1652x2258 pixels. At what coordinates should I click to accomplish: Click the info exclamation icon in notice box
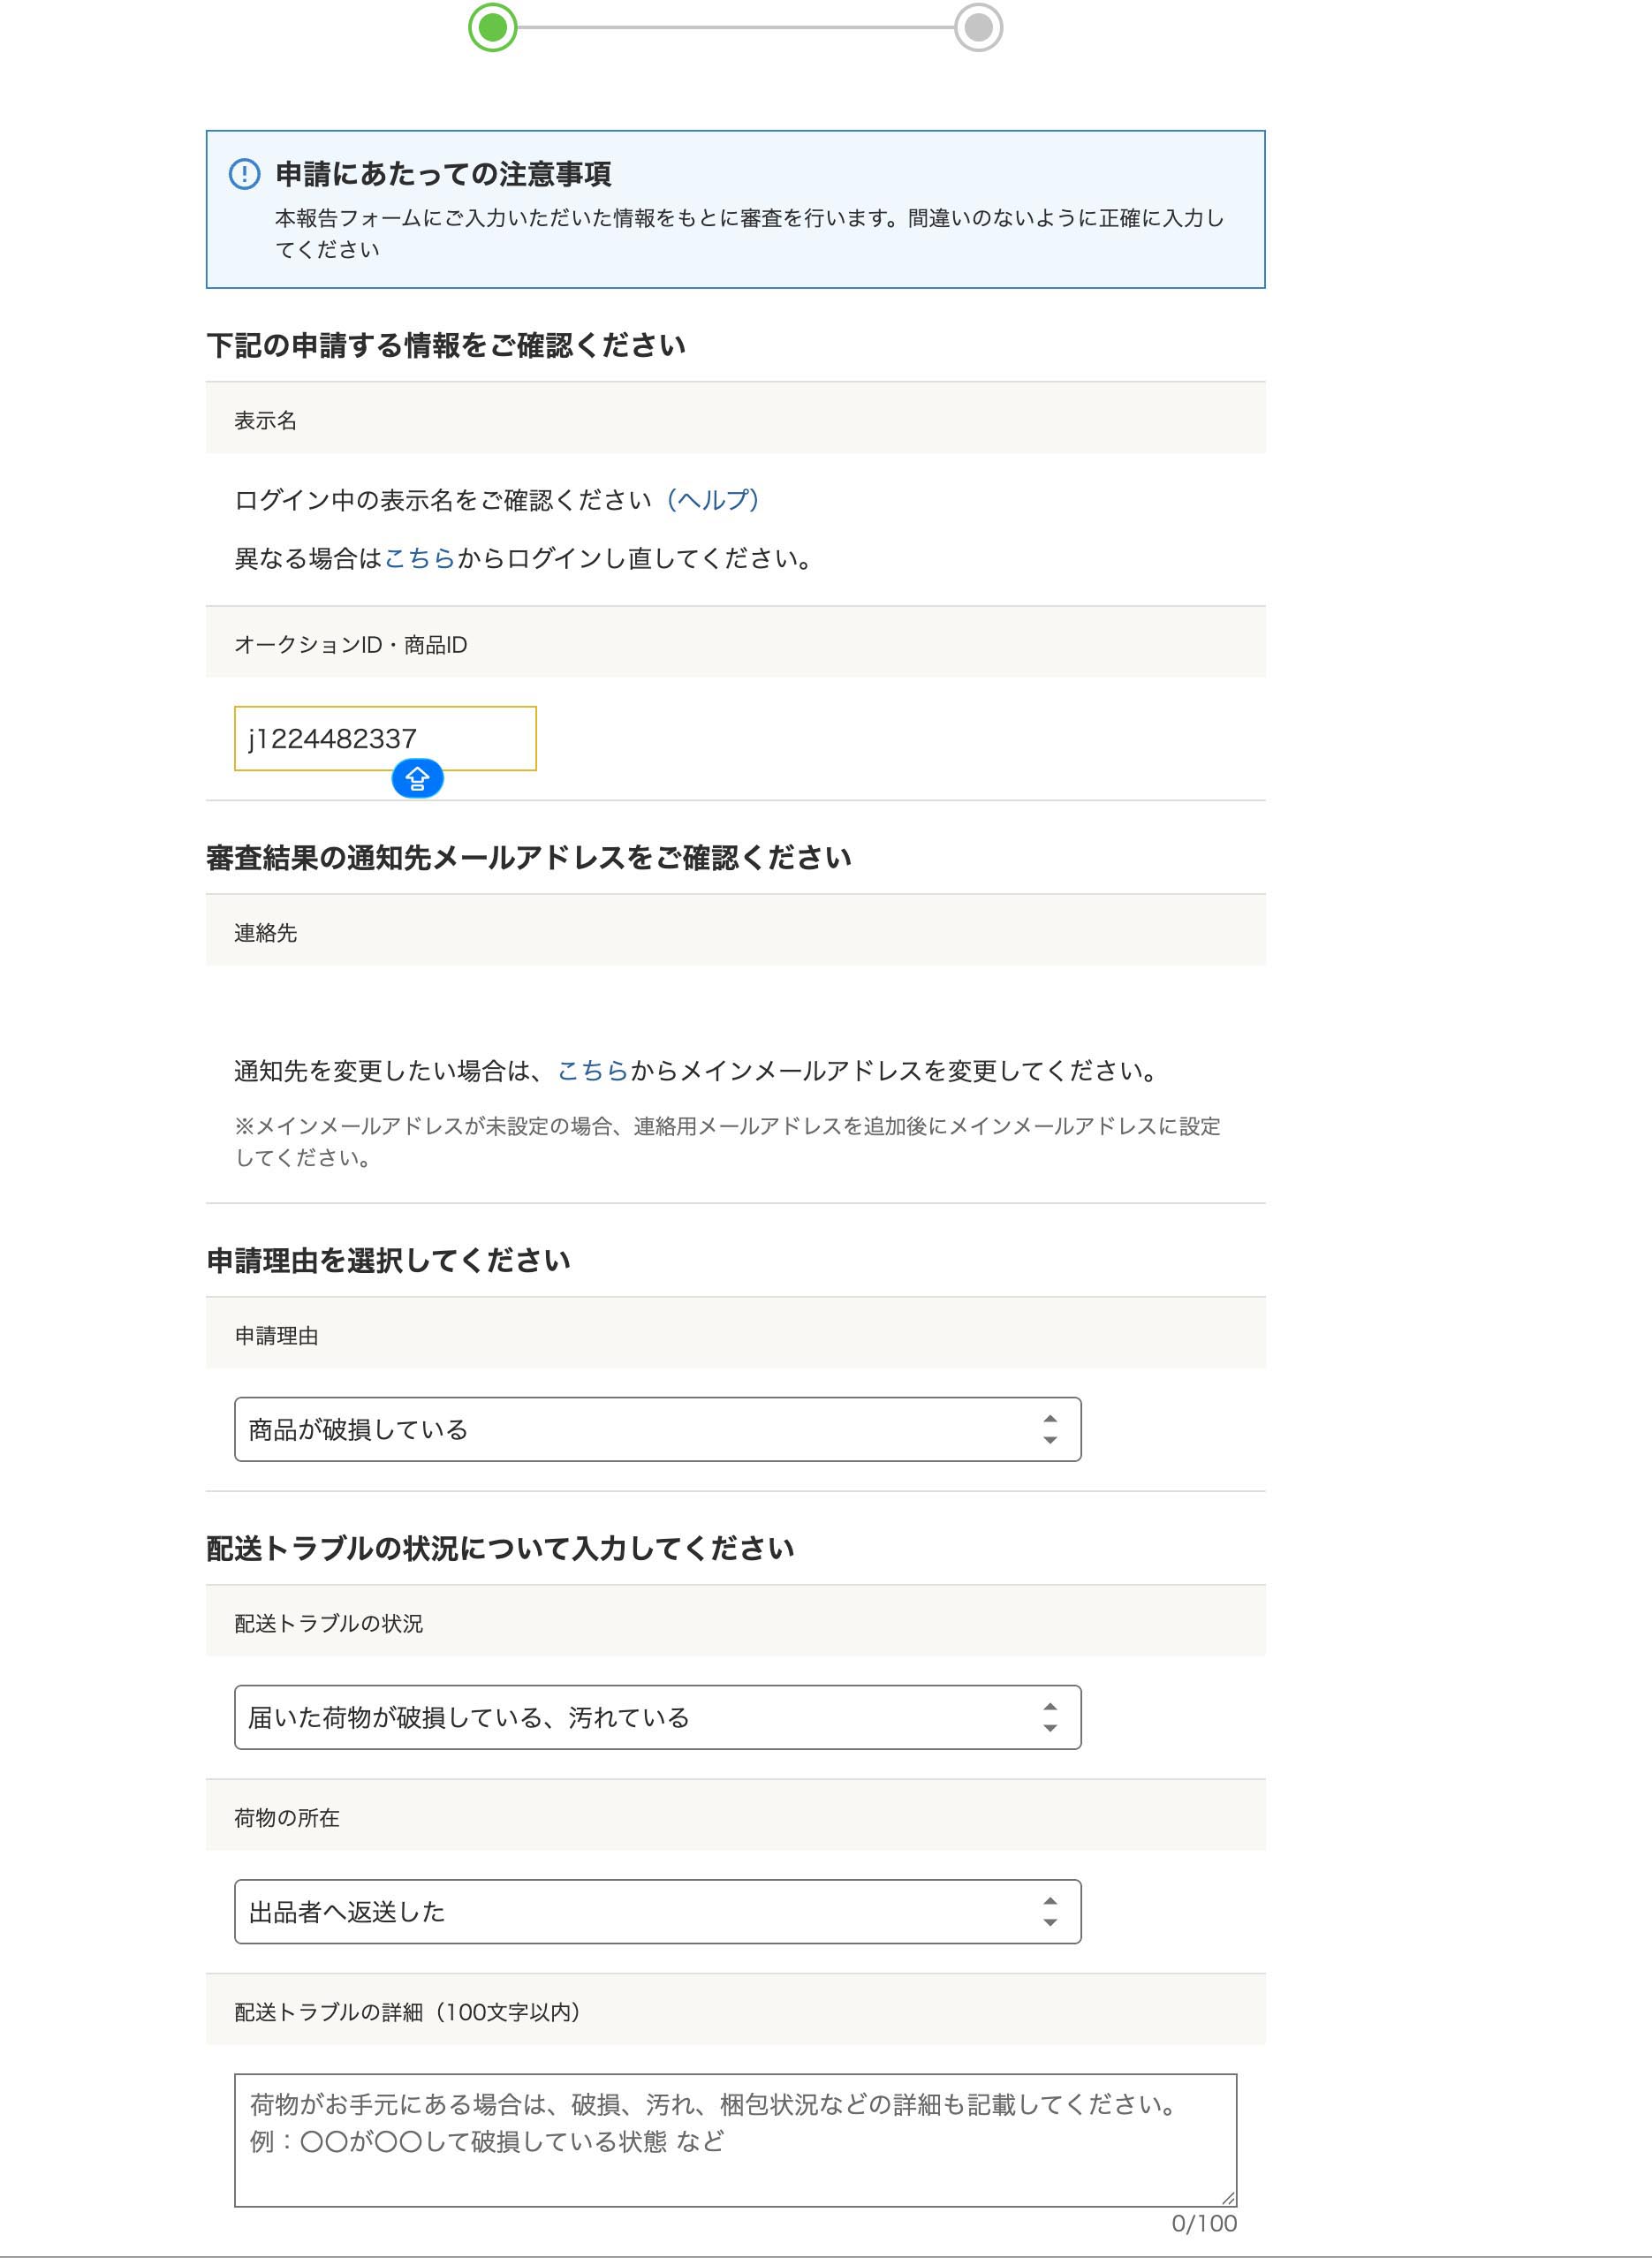click(245, 174)
